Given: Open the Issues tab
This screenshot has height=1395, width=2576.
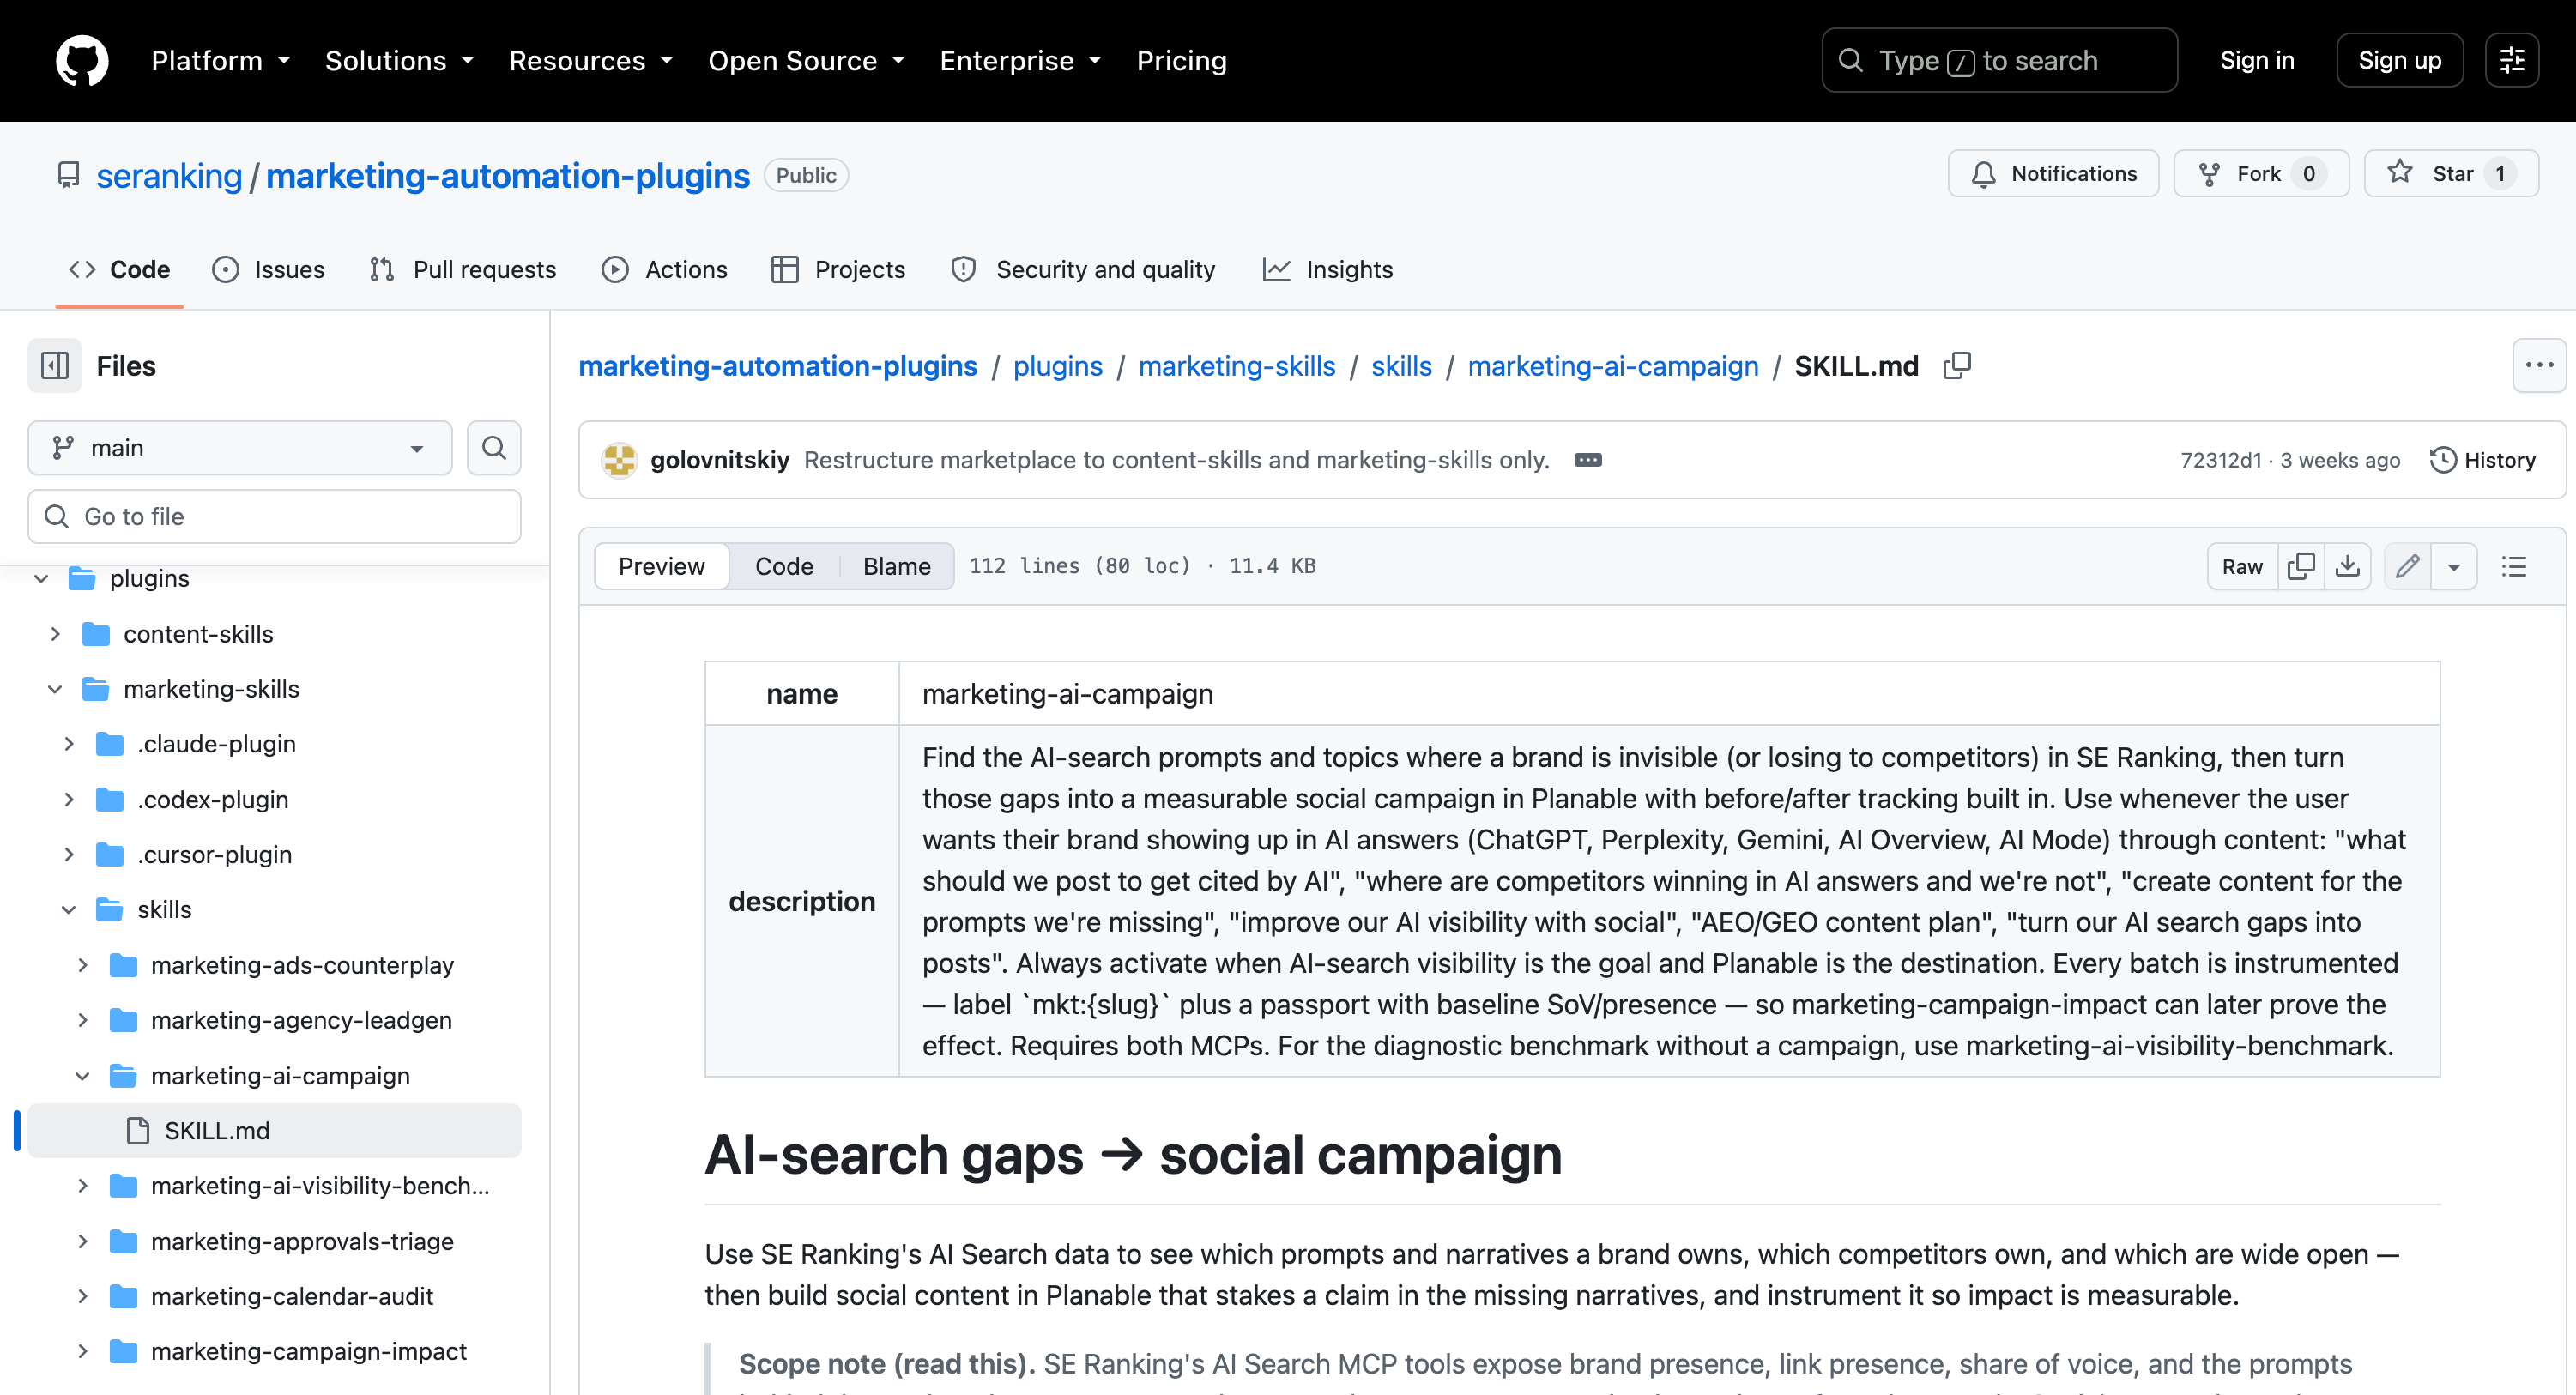Looking at the screenshot, I should coord(268,269).
